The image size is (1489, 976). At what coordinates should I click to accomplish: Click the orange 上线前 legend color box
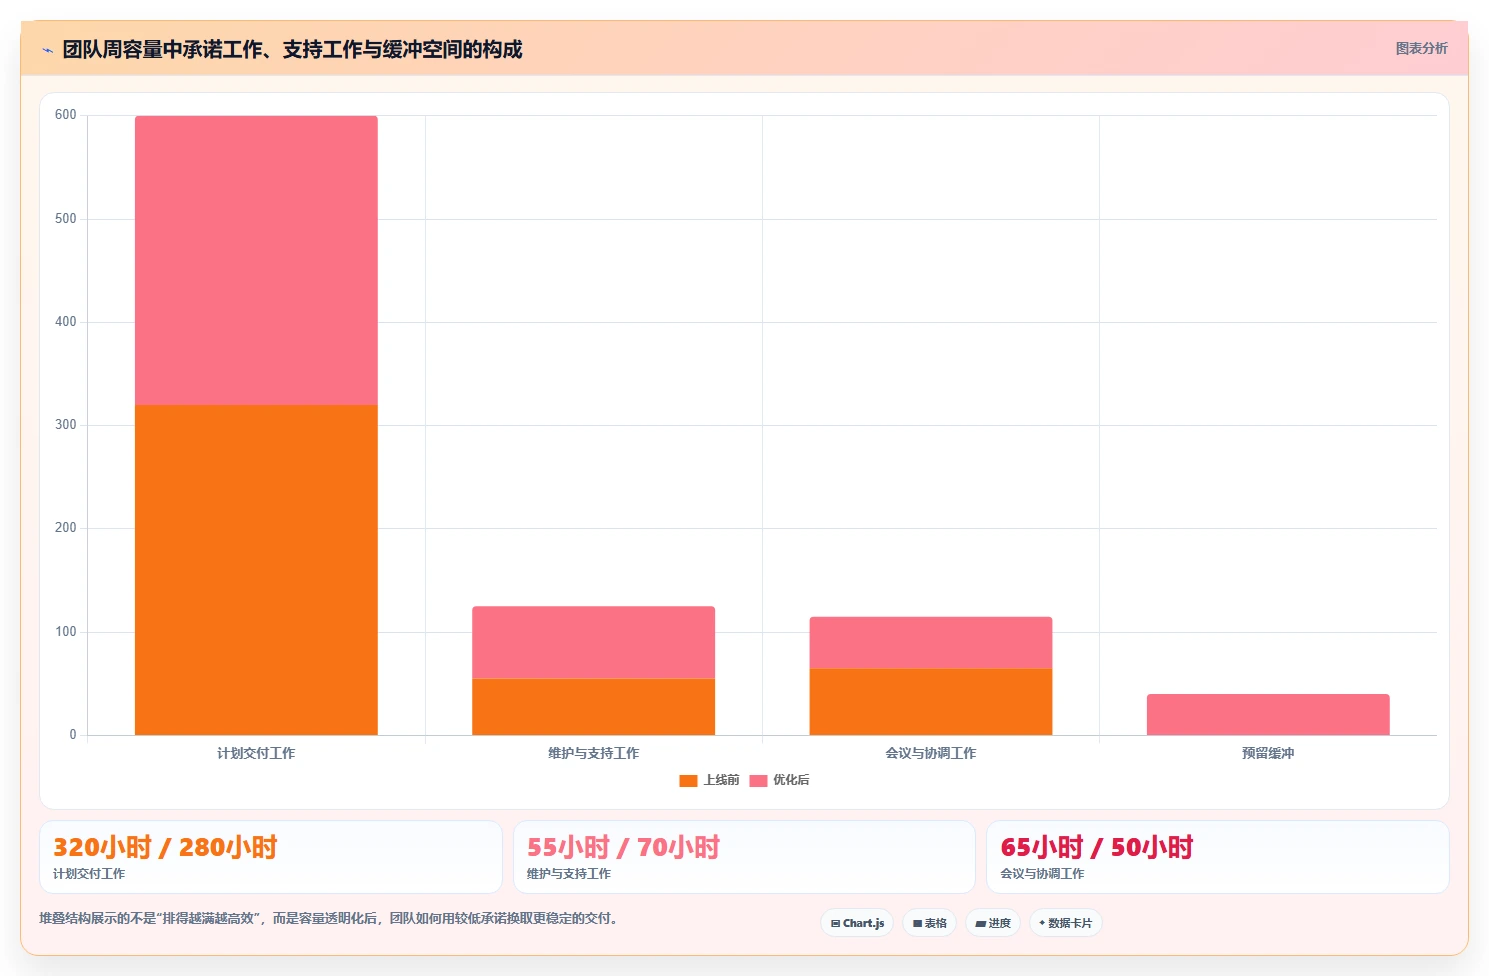[688, 781]
